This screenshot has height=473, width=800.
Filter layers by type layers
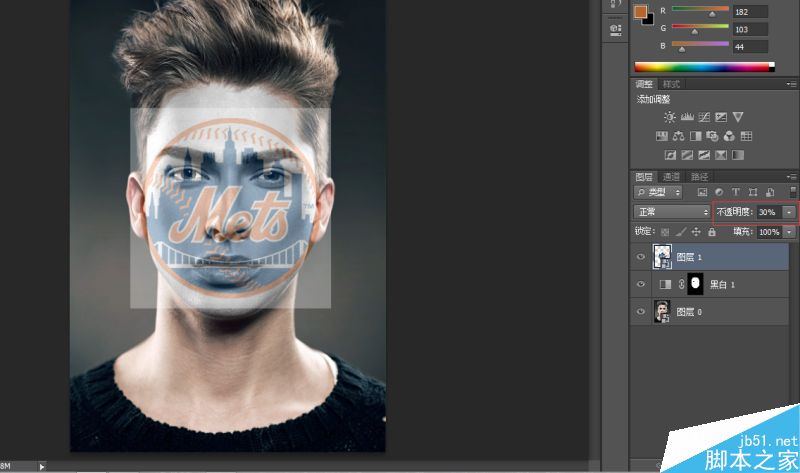point(735,192)
